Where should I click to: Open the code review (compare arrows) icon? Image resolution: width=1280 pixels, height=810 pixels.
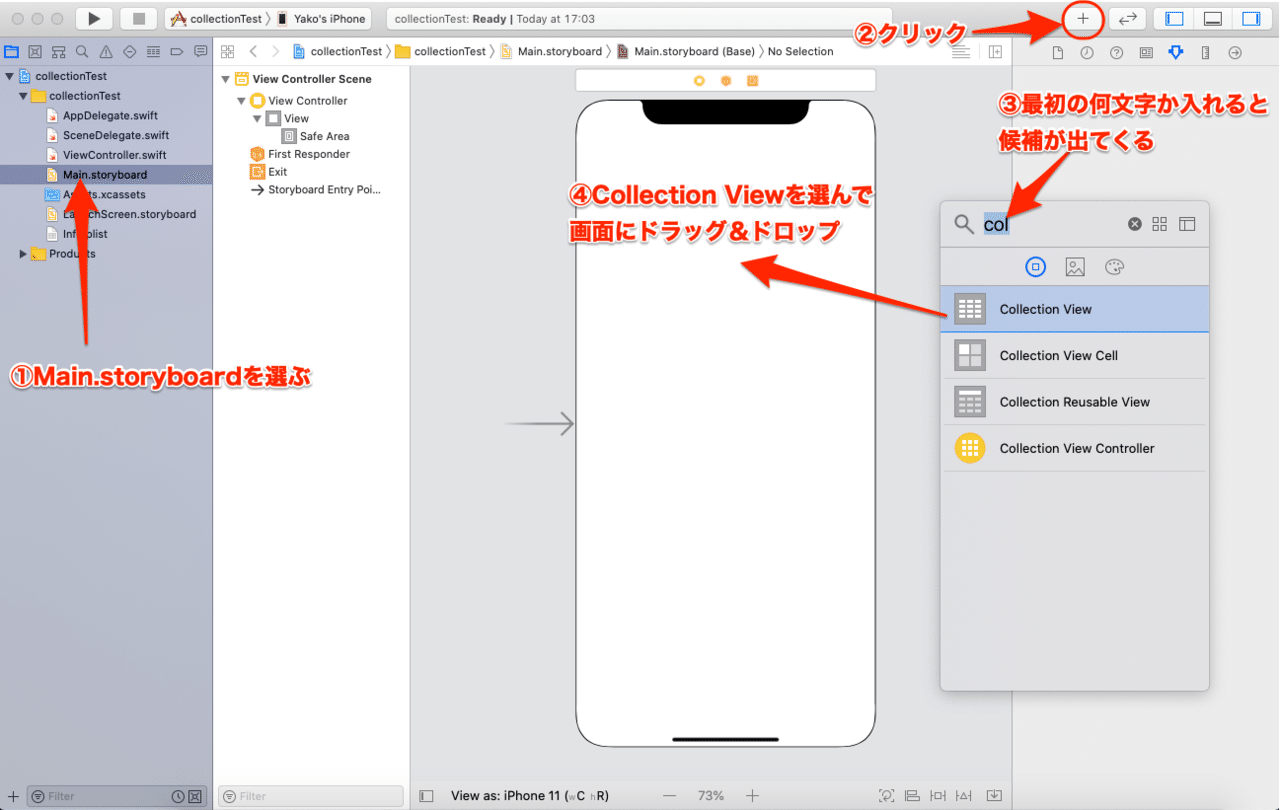click(x=1126, y=18)
